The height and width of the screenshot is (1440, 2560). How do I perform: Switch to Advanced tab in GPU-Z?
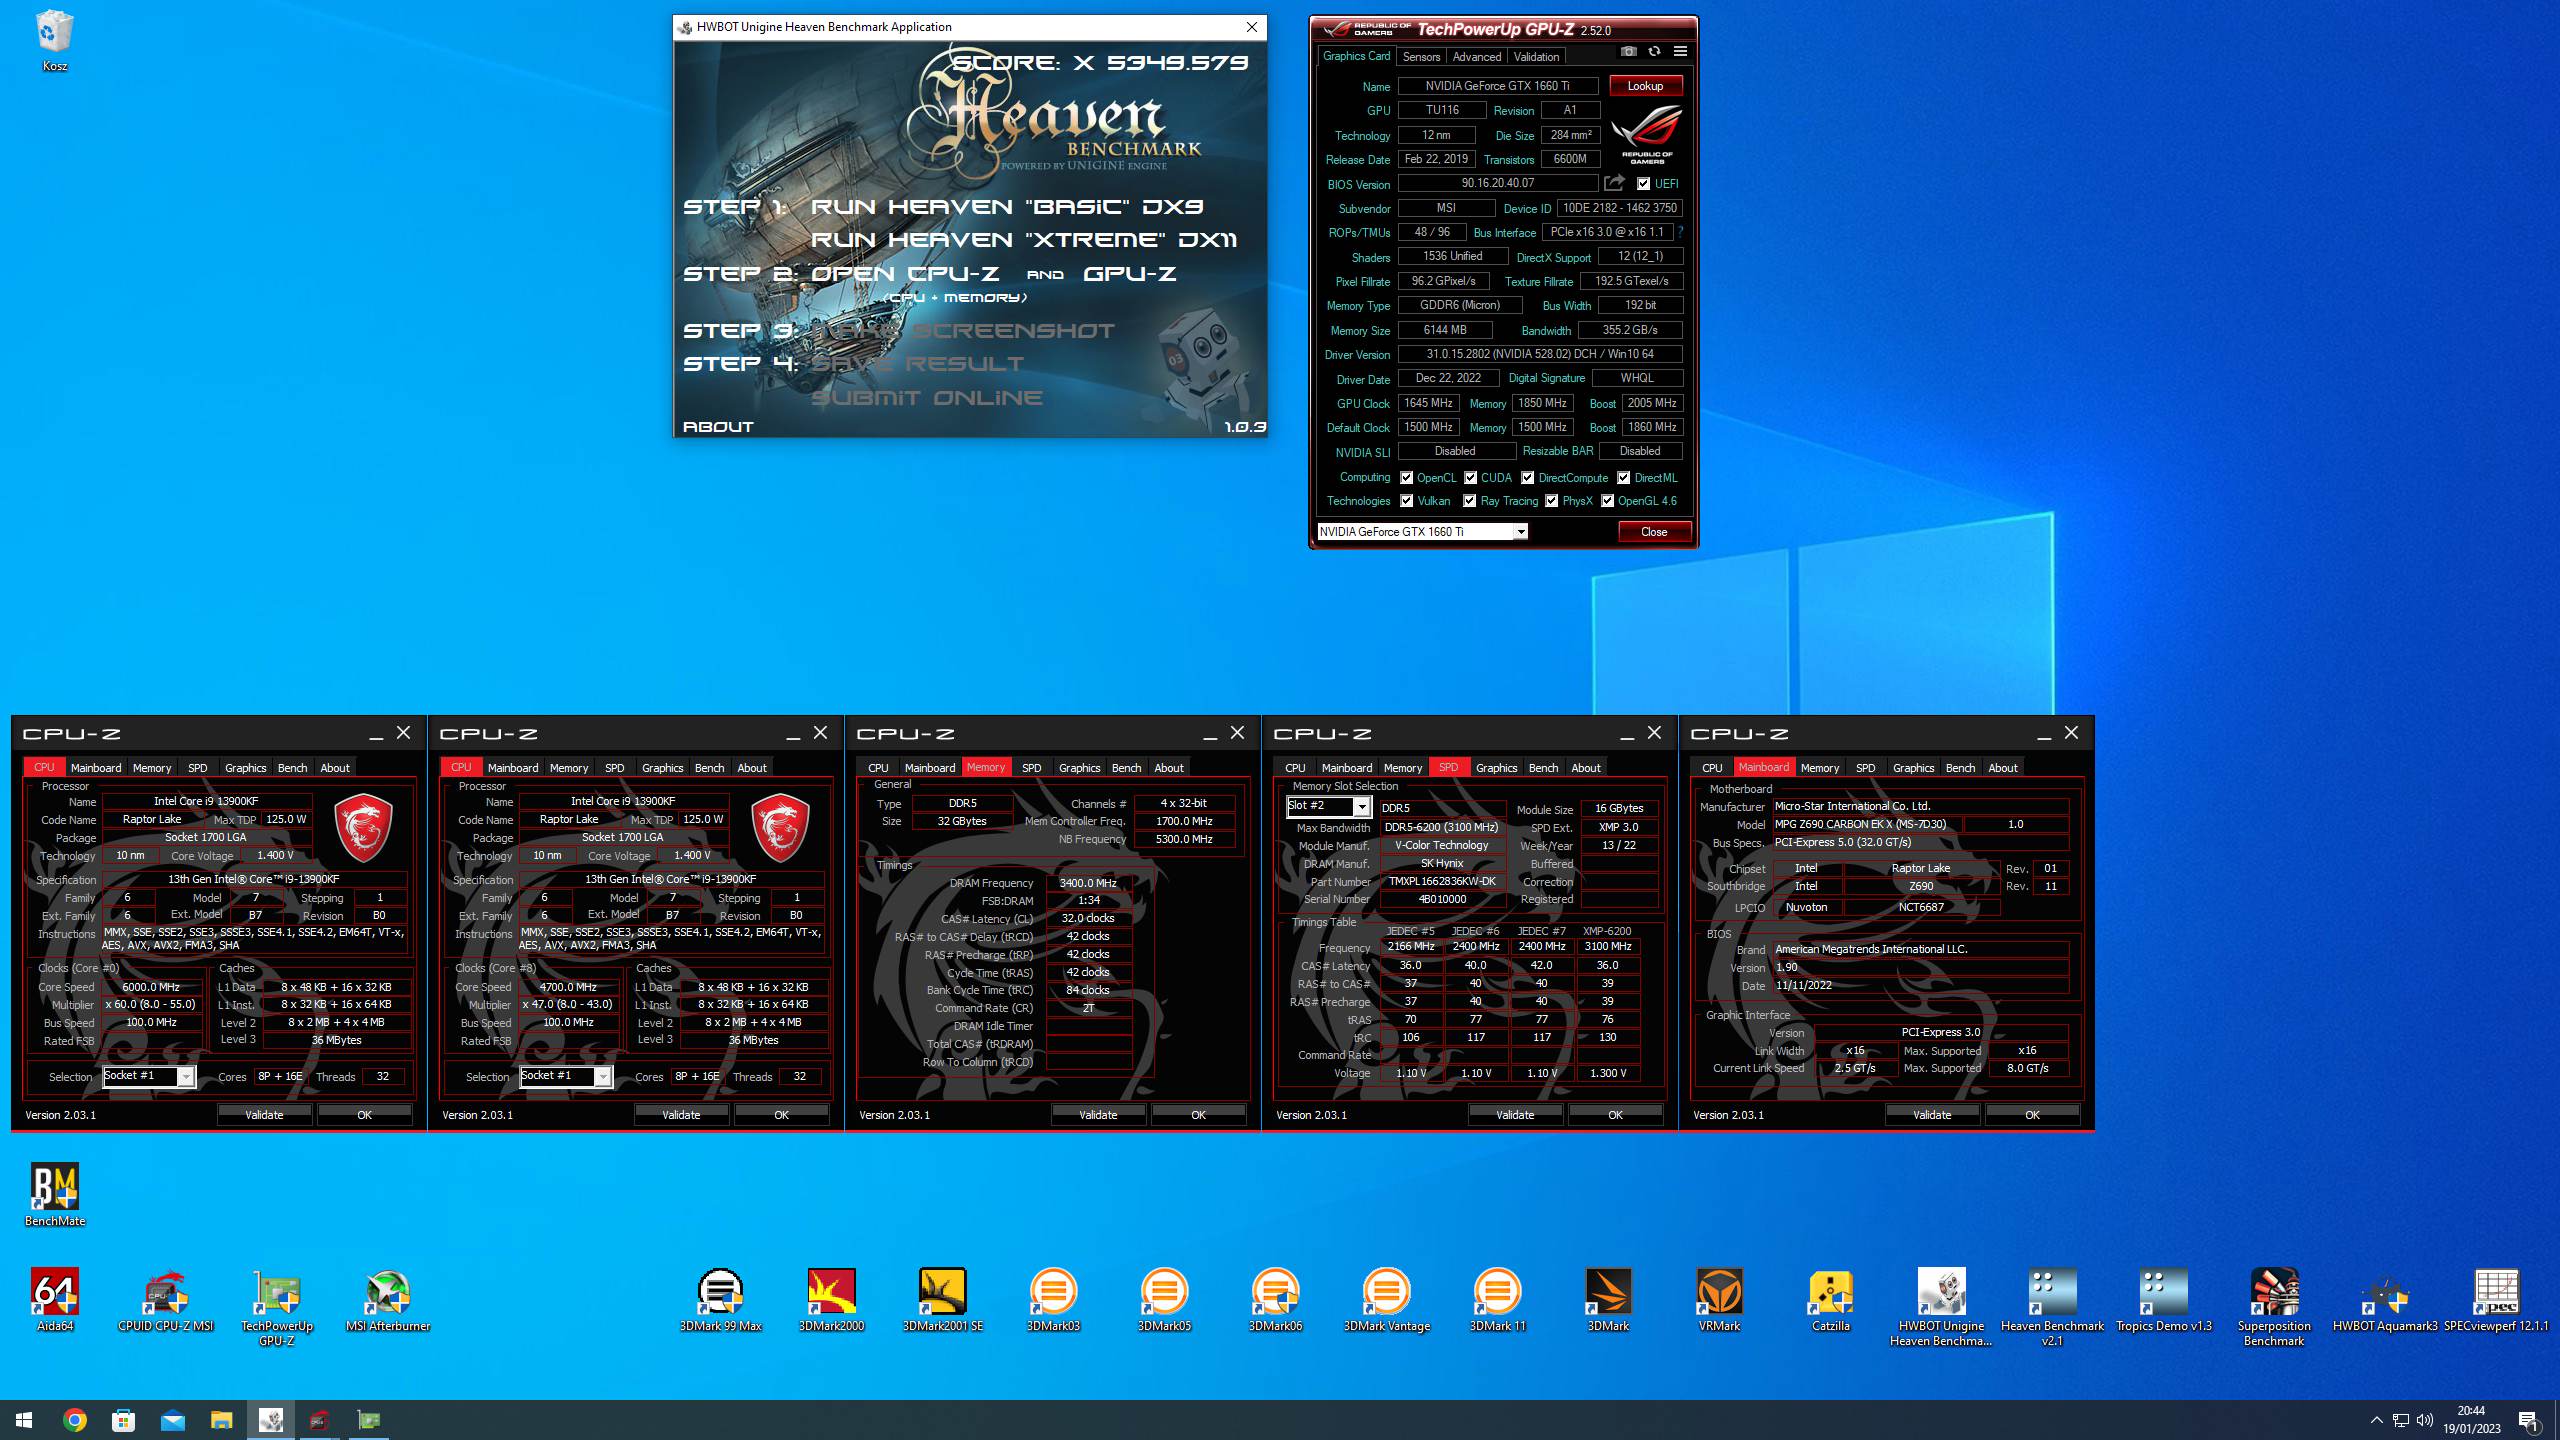[1477, 57]
